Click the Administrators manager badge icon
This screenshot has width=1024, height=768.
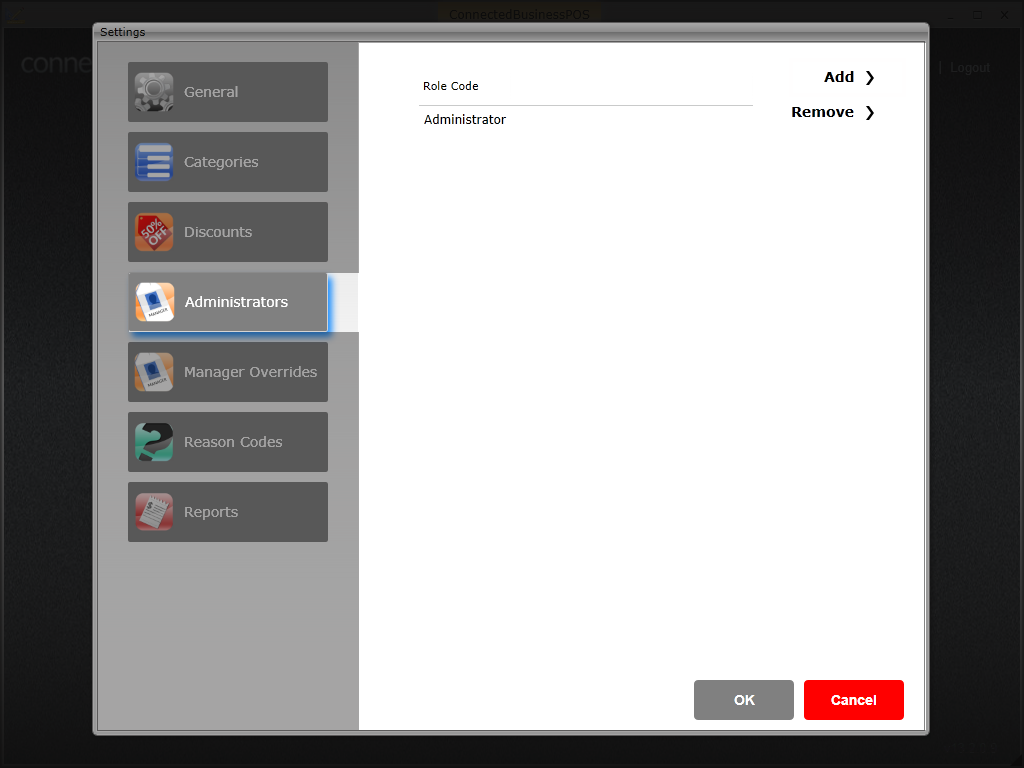(x=154, y=302)
